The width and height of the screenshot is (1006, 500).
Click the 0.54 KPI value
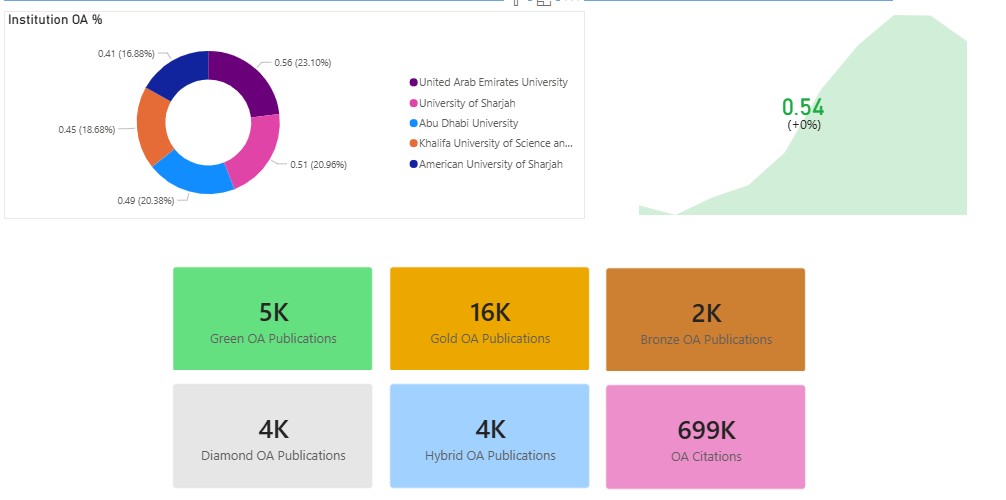(x=803, y=107)
